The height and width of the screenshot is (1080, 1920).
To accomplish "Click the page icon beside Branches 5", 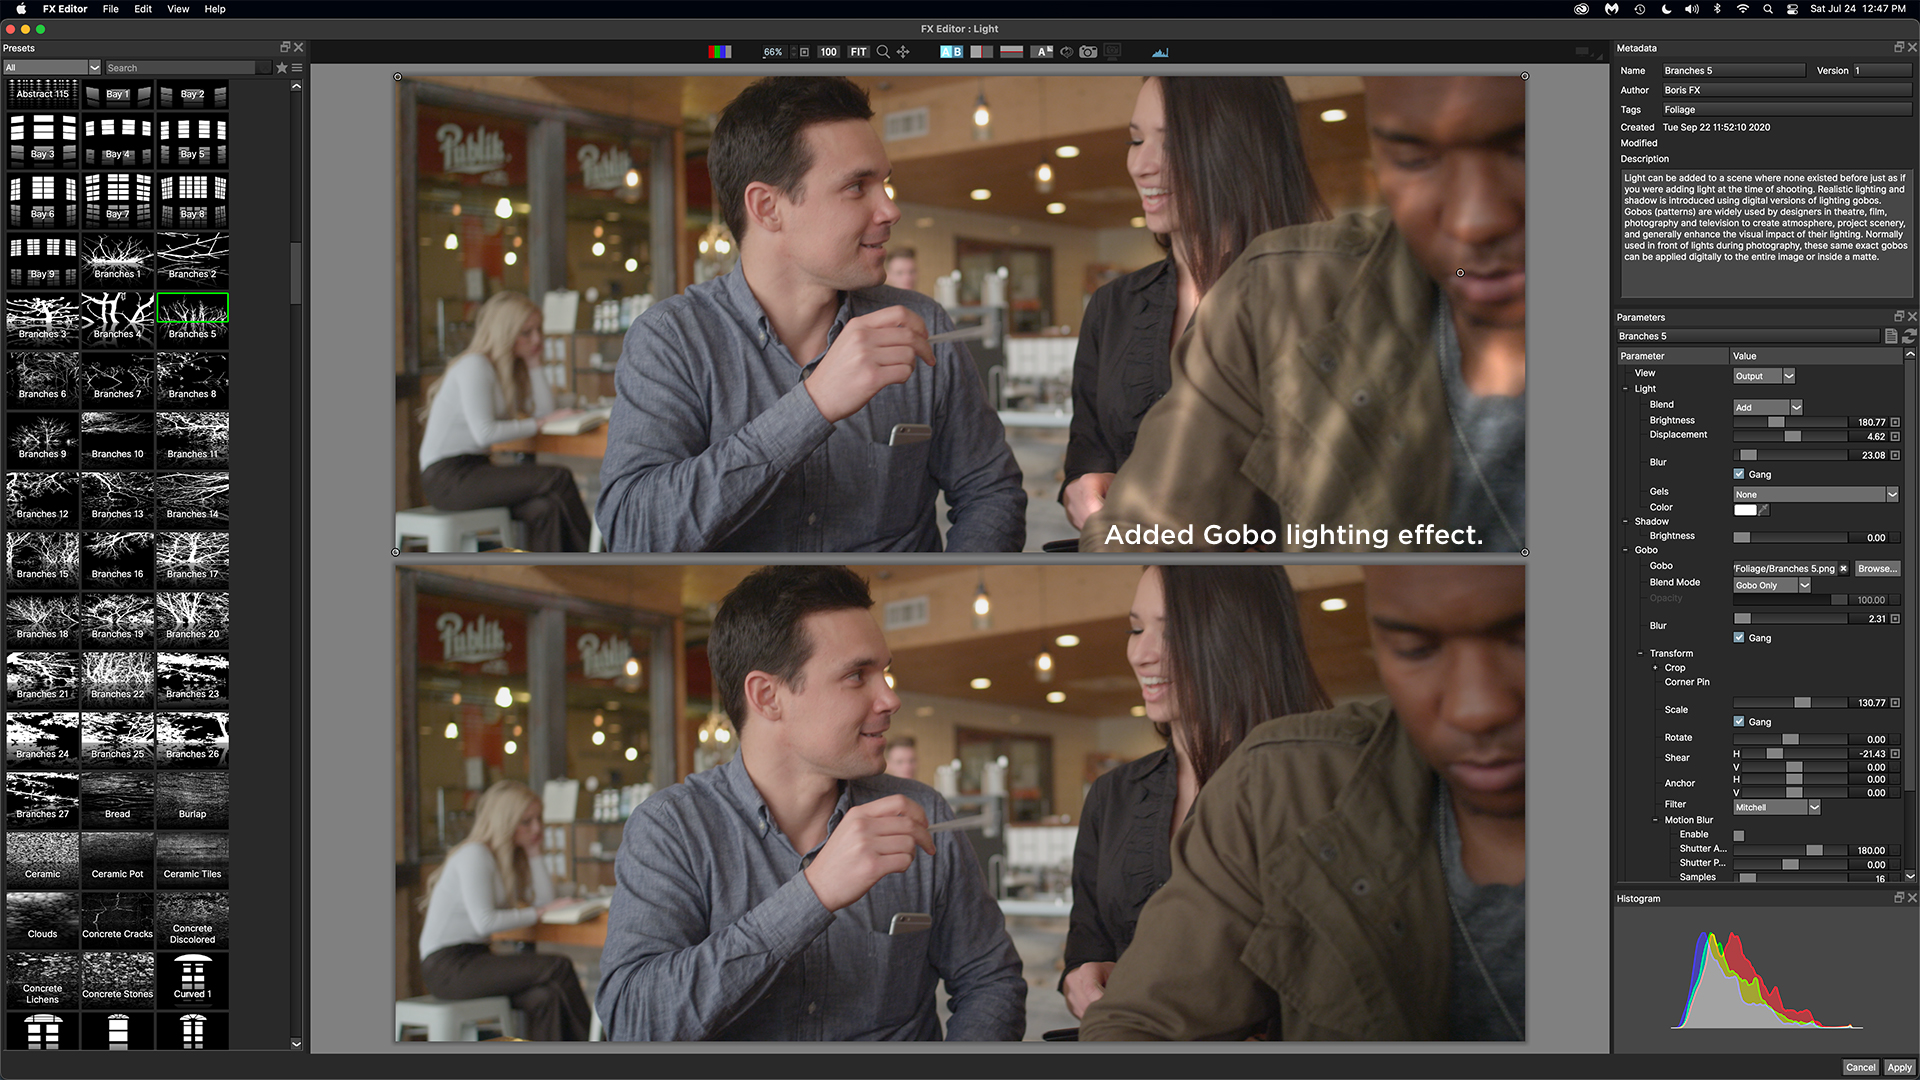I will [1891, 336].
